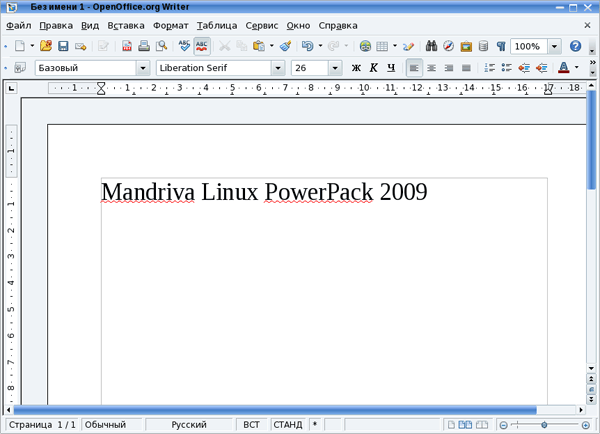Open the Правка menu

(x=56, y=26)
